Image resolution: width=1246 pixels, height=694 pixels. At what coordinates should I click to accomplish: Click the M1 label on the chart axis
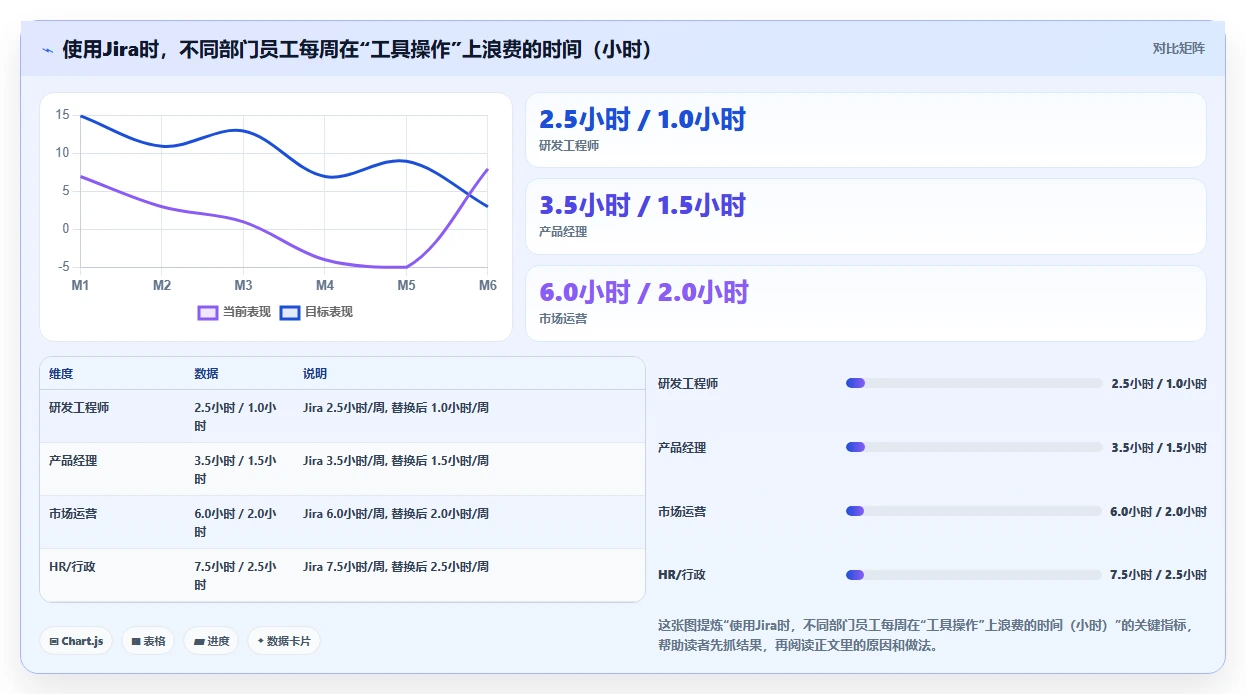click(80, 285)
